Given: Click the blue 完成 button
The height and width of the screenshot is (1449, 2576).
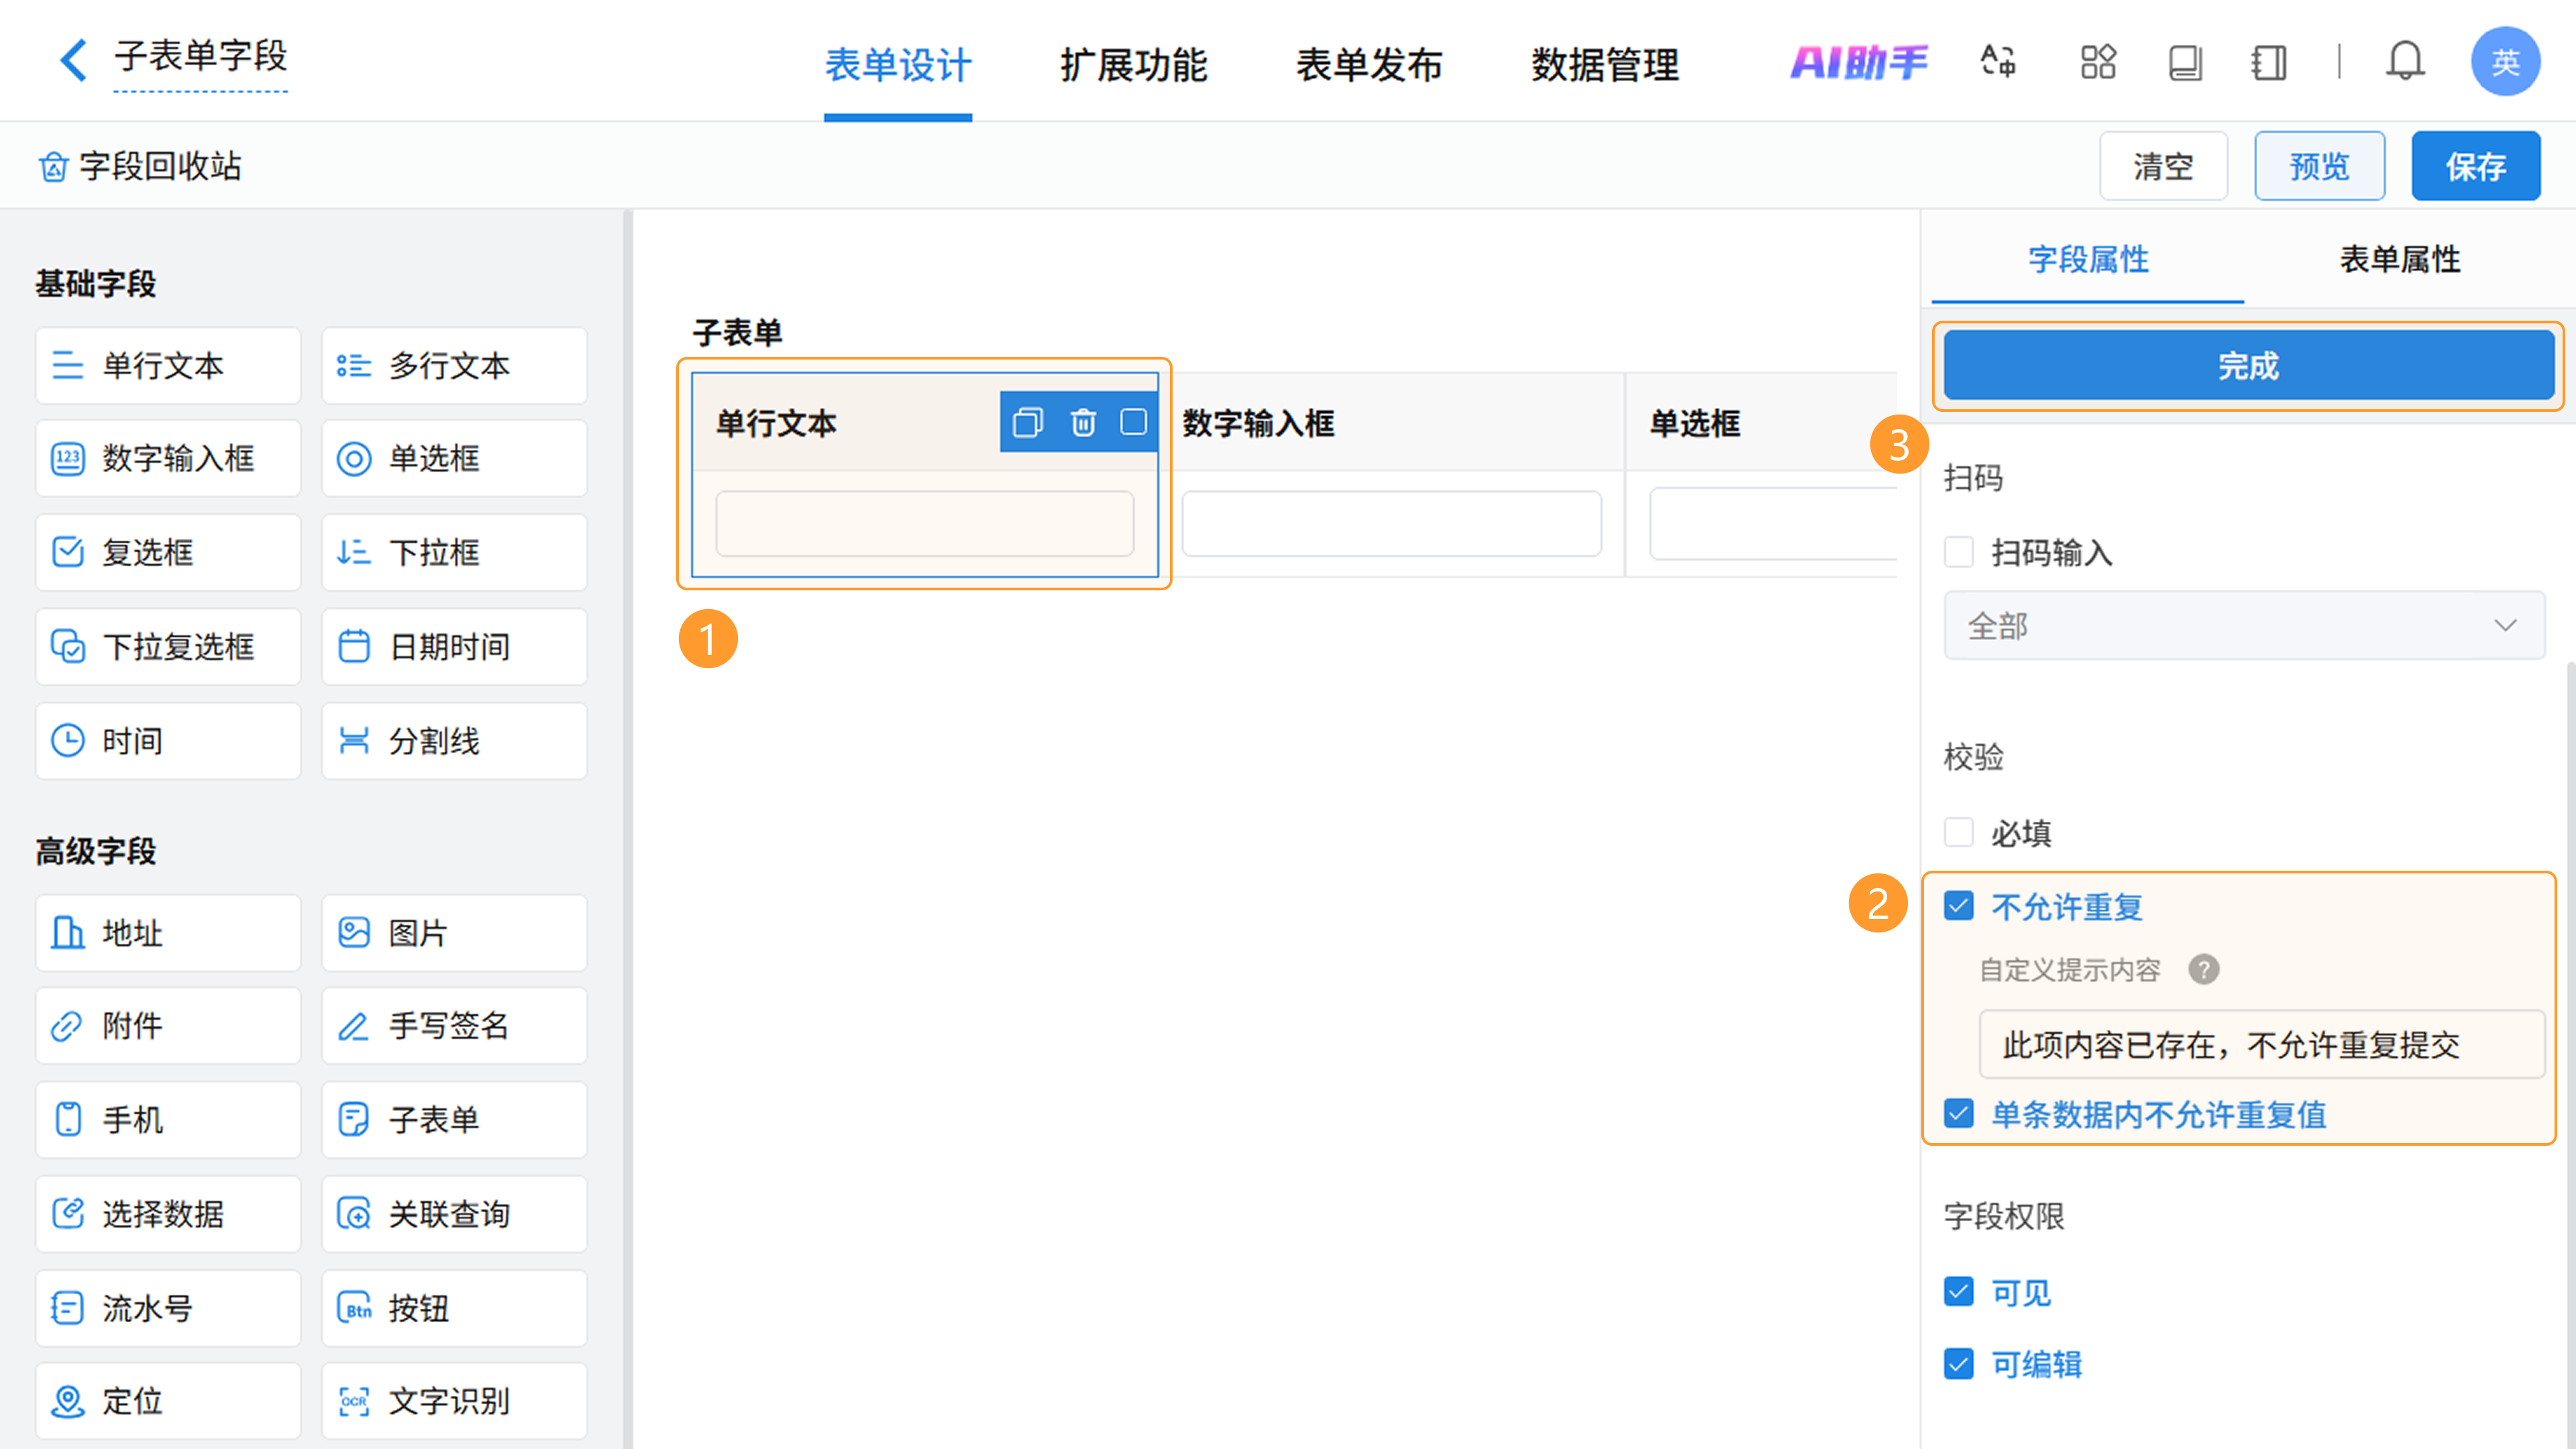Looking at the screenshot, I should tap(2247, 366).
